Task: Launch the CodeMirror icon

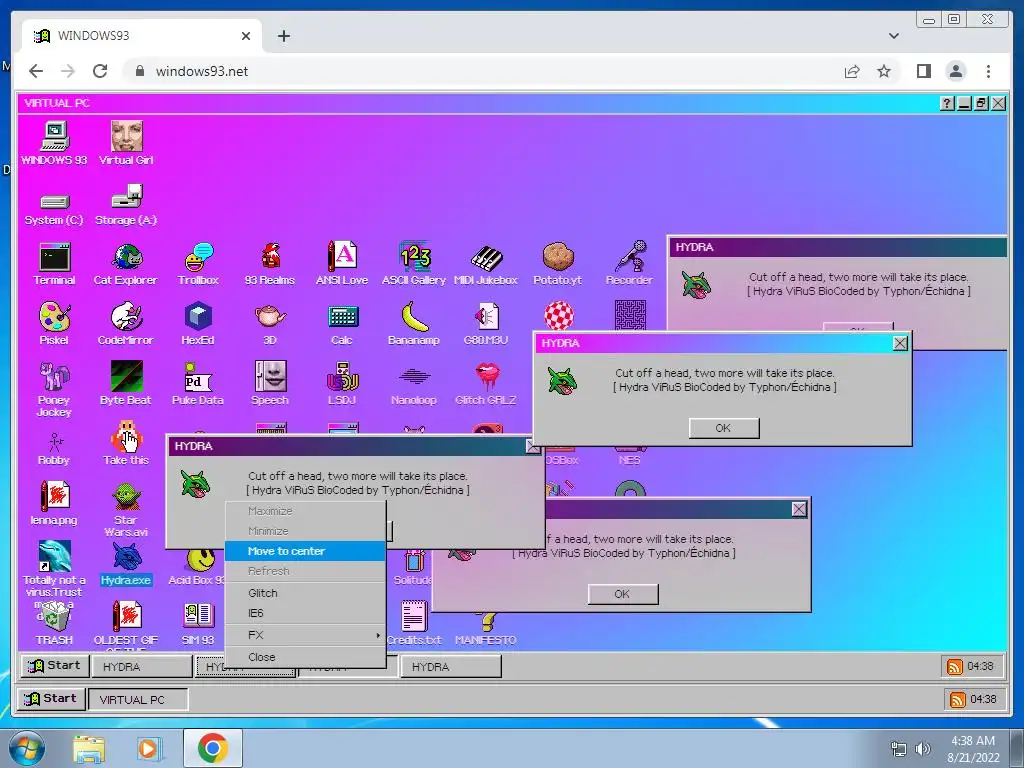Action: [126, 325]
